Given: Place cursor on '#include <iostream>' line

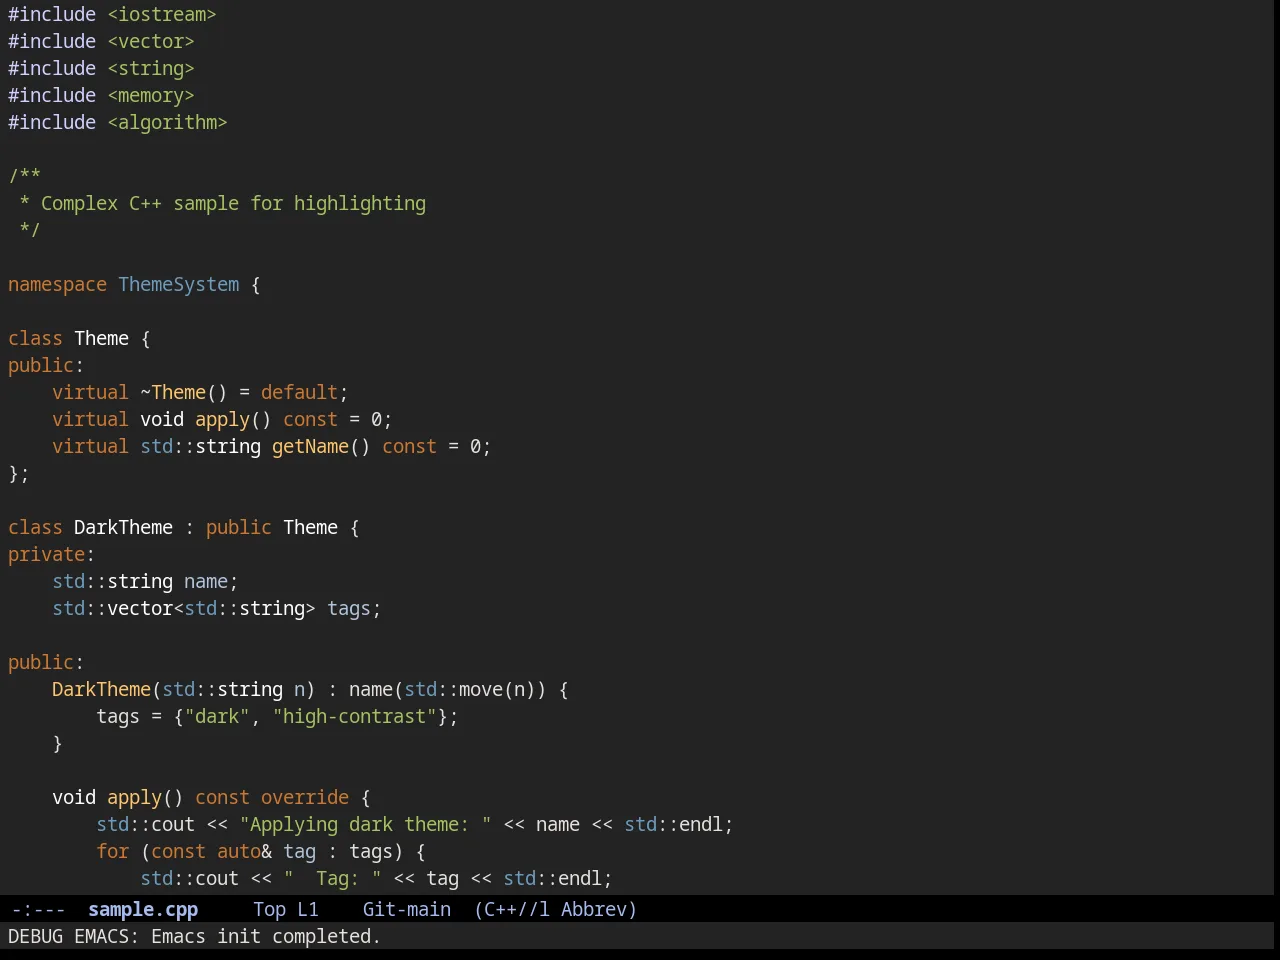Looking at the screenshot, I should [x=112, y=14].
